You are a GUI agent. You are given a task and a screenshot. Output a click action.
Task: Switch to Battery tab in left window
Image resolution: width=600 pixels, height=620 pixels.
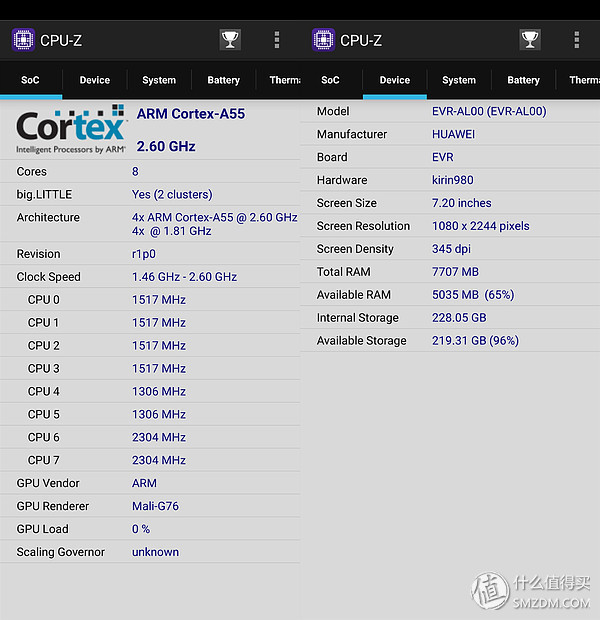(x=223, y=80)
